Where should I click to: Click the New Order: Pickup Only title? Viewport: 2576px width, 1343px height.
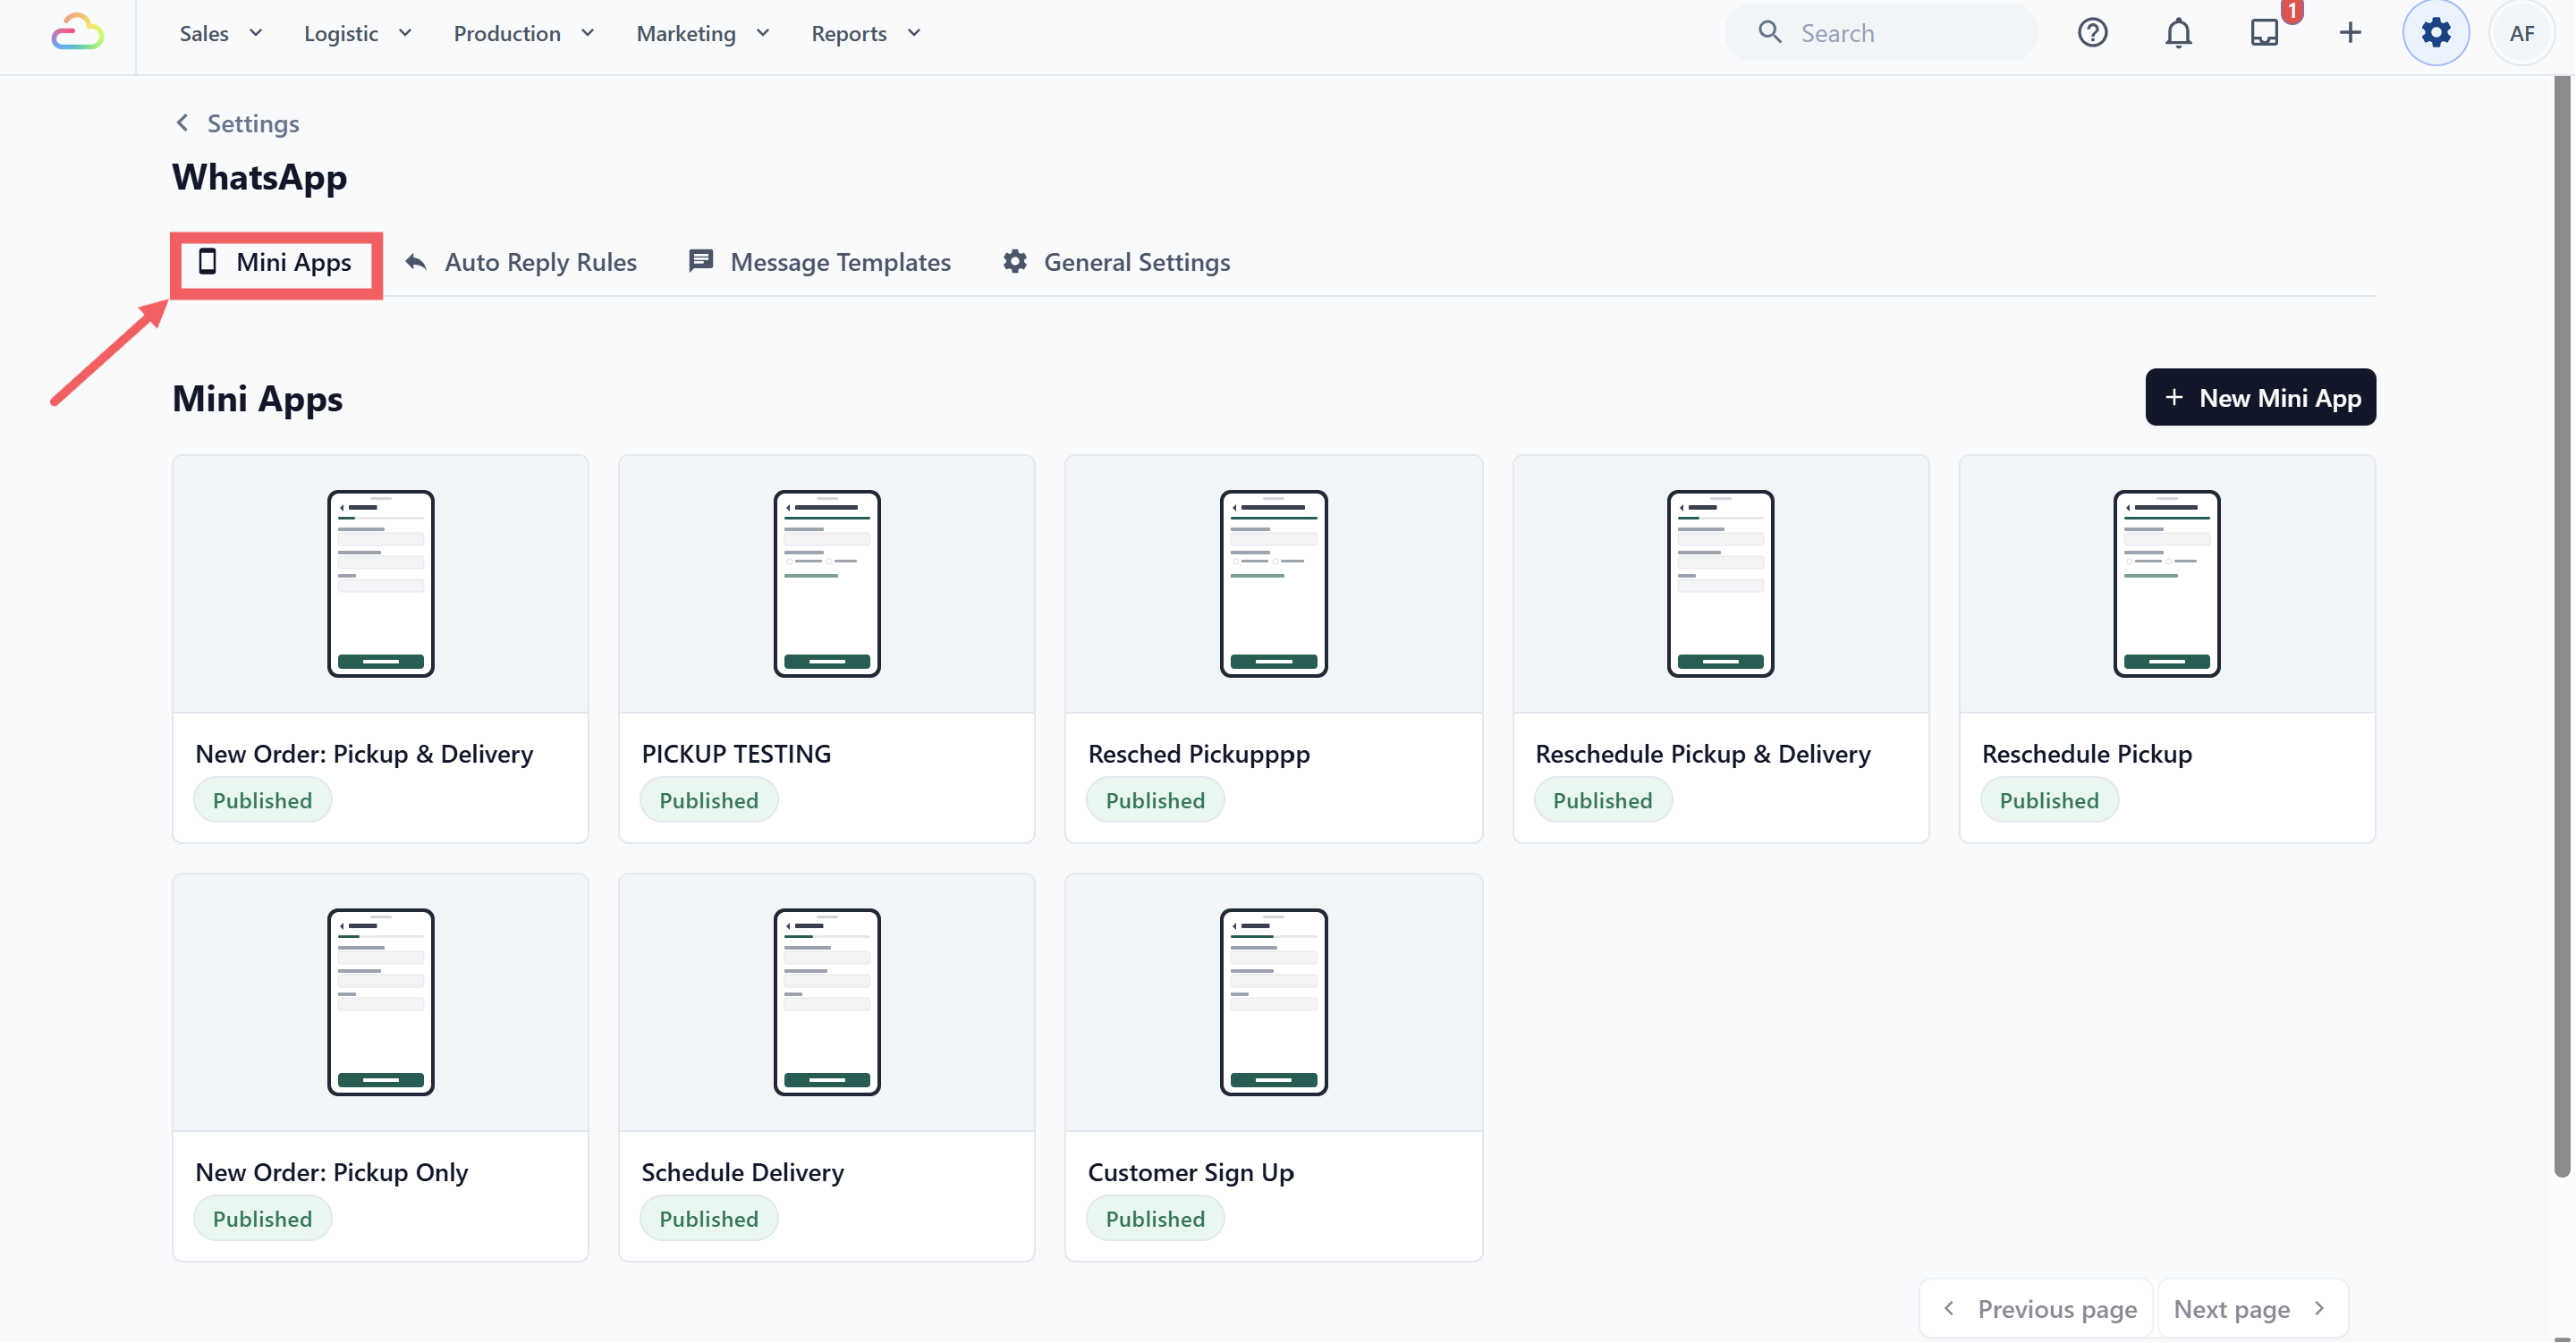pyautogui.click(x=332, y=1172)
